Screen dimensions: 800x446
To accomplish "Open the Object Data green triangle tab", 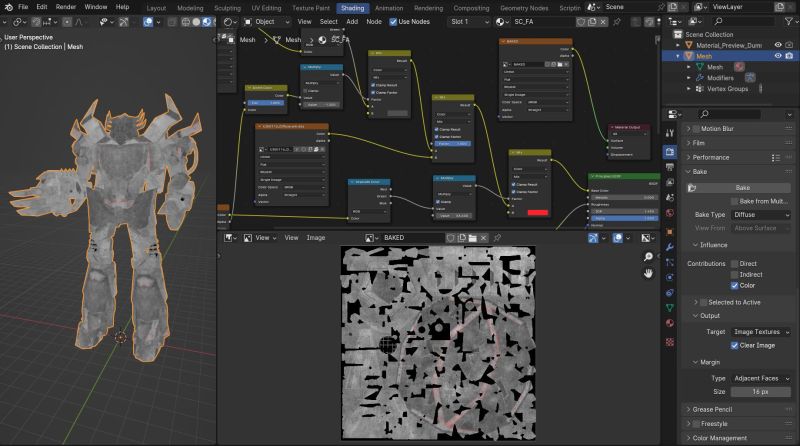I will [x=670, y=308].
